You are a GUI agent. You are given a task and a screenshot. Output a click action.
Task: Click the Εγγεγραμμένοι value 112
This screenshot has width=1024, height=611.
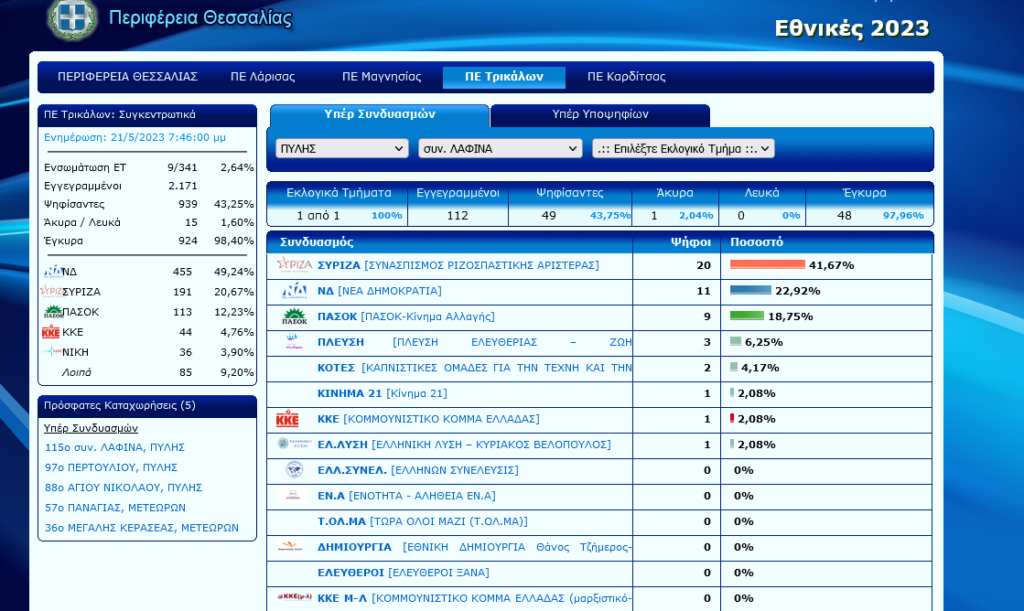pos(457,215)
